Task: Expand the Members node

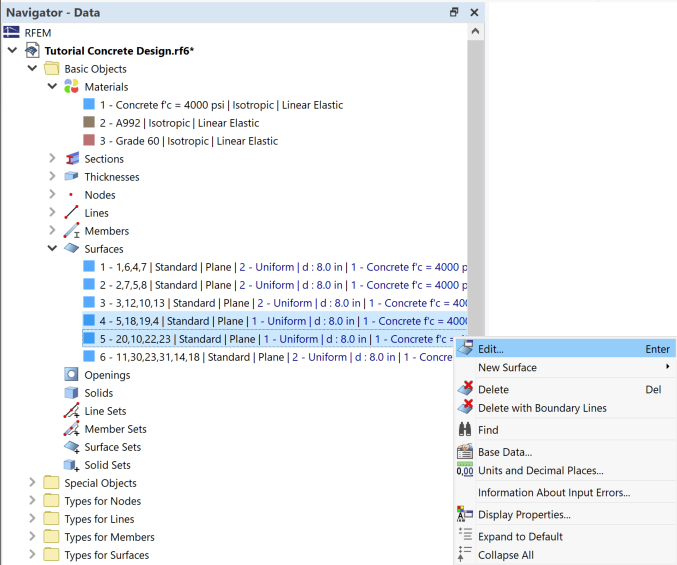Action: [52, 230]
